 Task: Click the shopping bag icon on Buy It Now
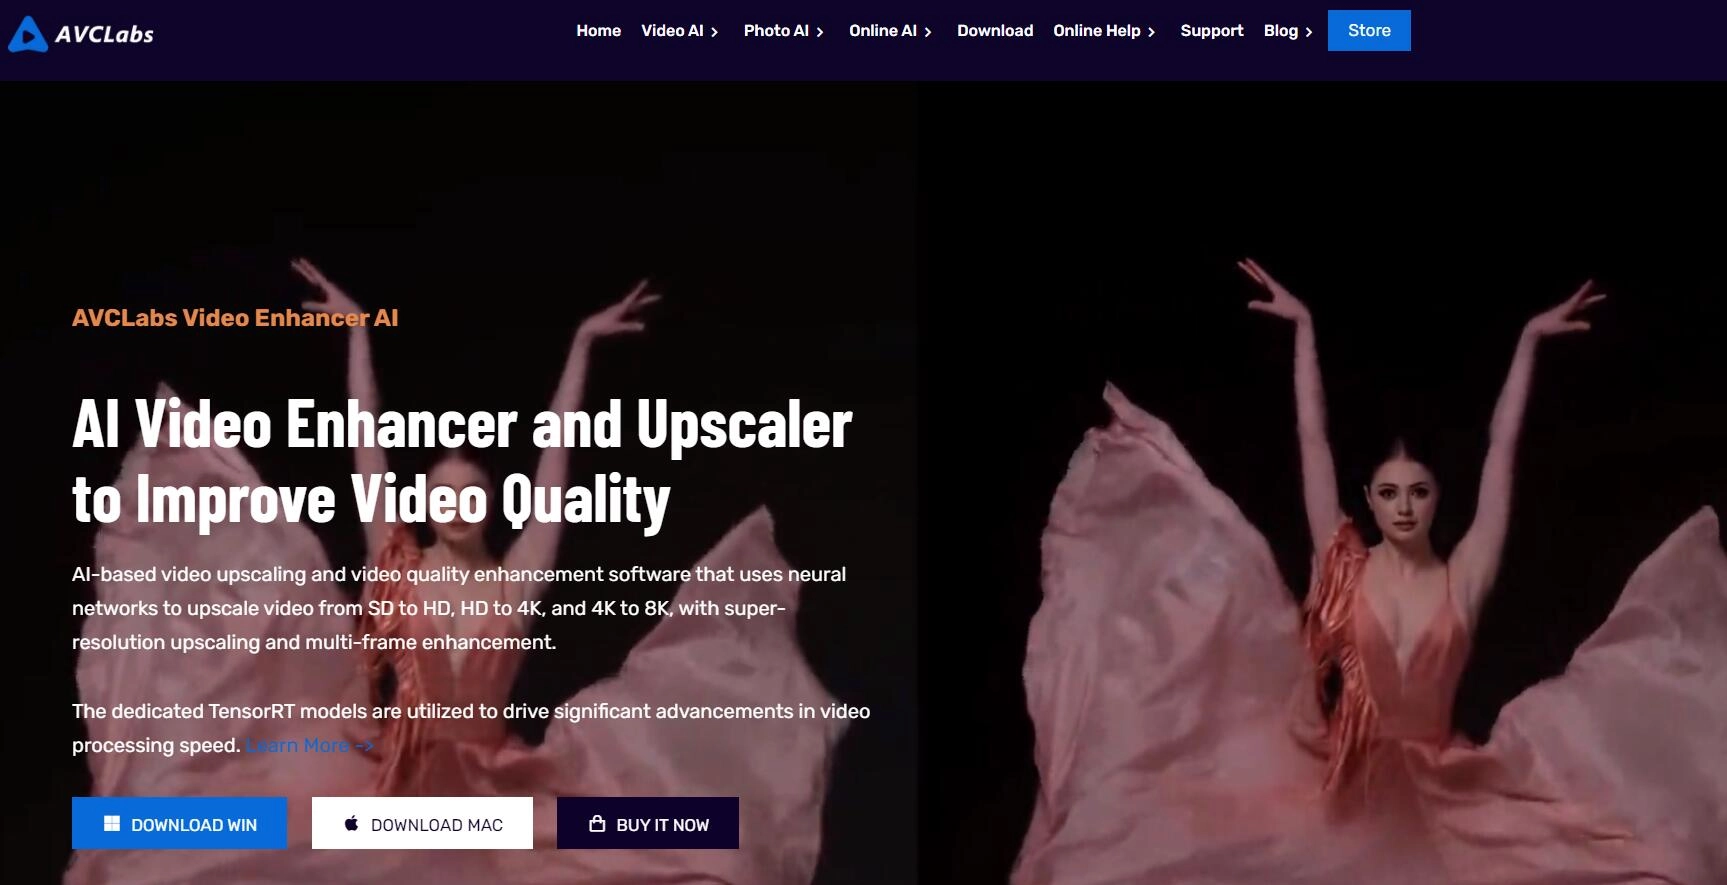(x=597, y=824)
